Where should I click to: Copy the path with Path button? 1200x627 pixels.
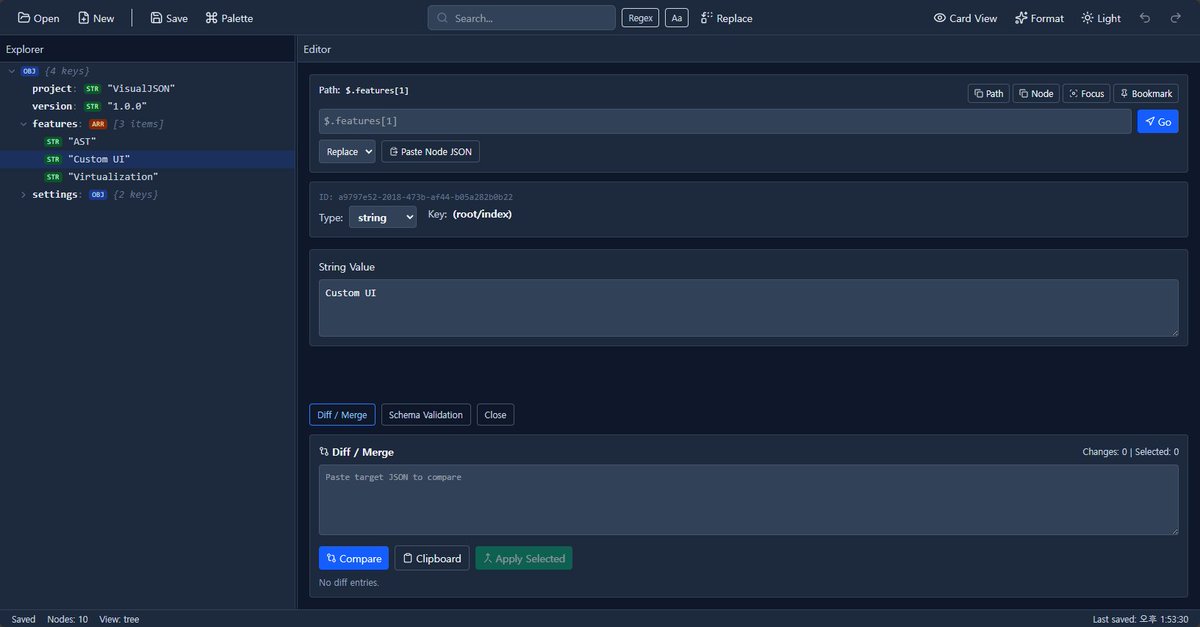click(988, 93)
